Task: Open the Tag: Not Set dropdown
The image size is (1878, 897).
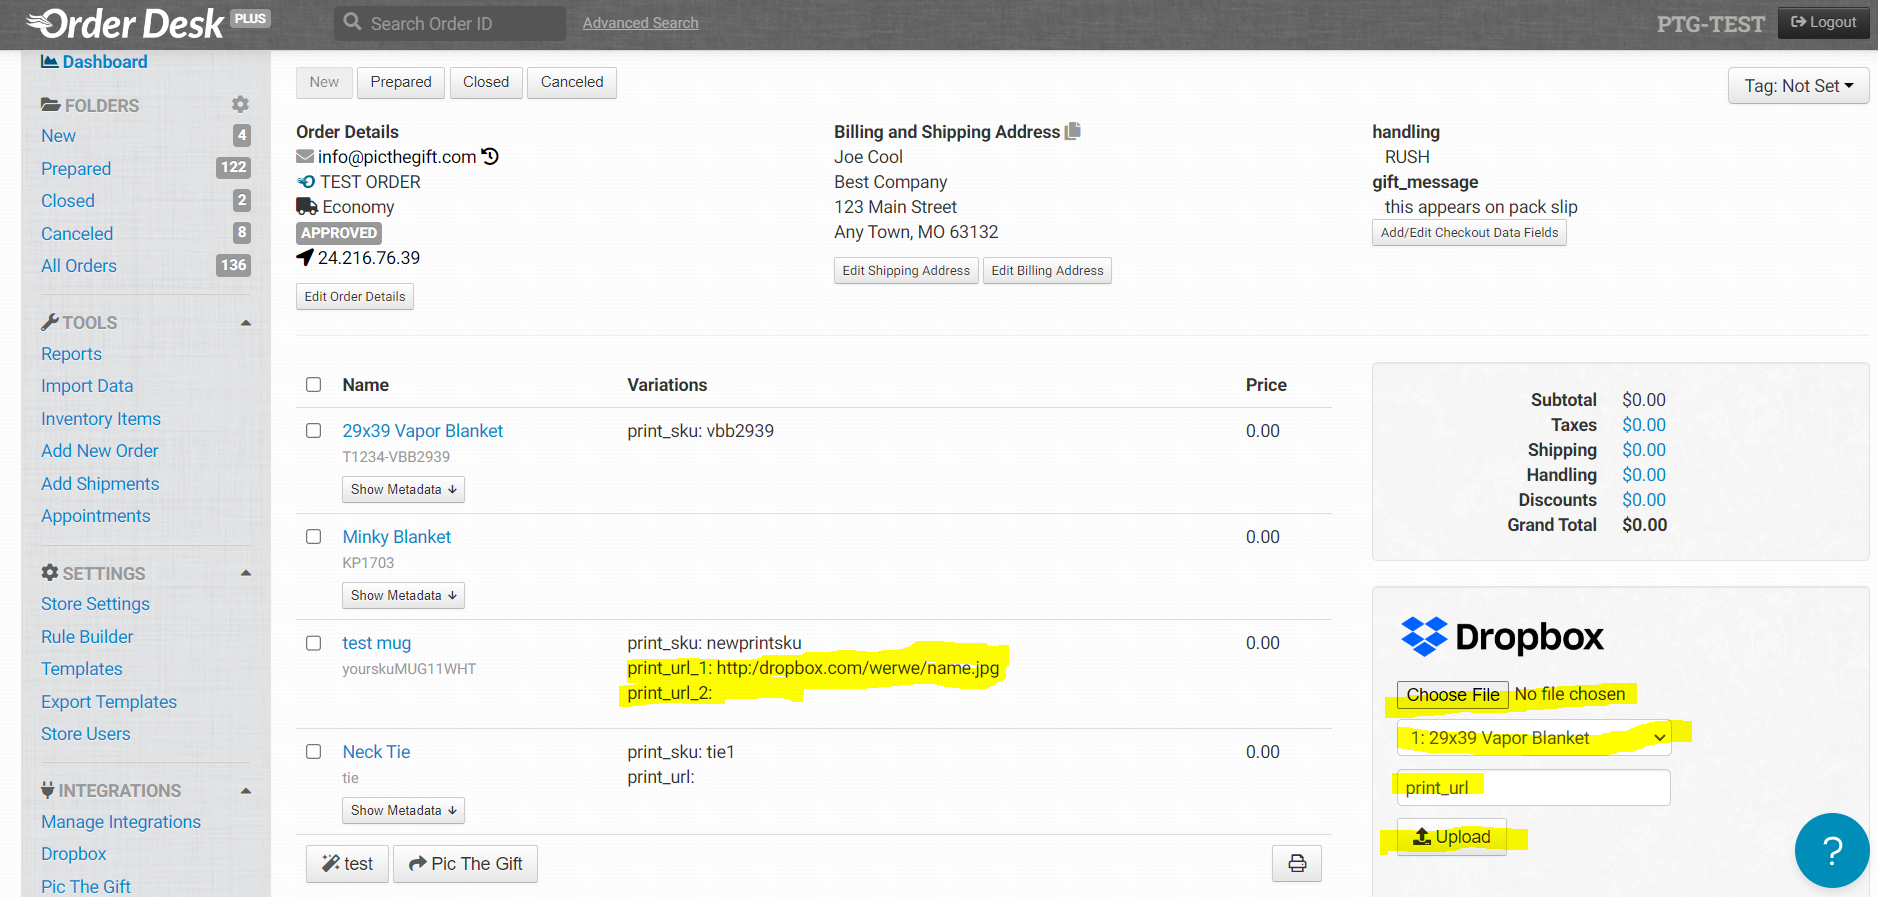Action: (1798, 86)
